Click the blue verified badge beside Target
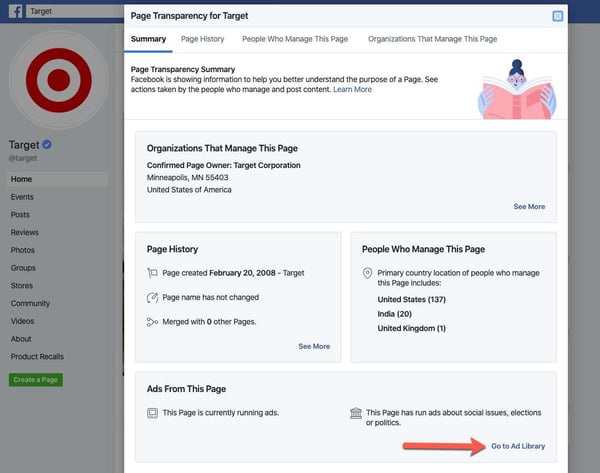Screen dimensions: 600x473 click(47, 144)
